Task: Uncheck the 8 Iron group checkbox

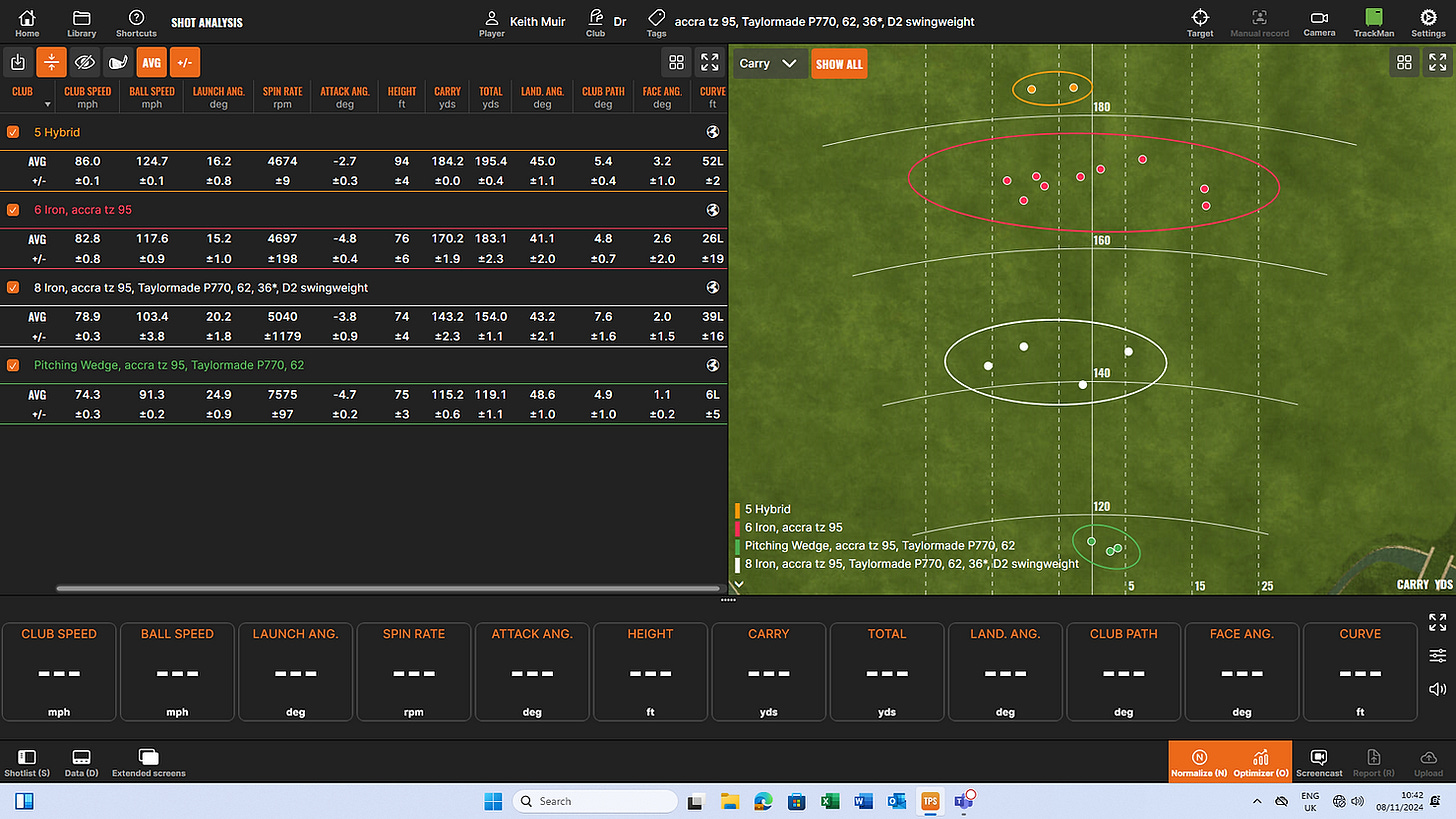Action: click(x=13, y=287)
